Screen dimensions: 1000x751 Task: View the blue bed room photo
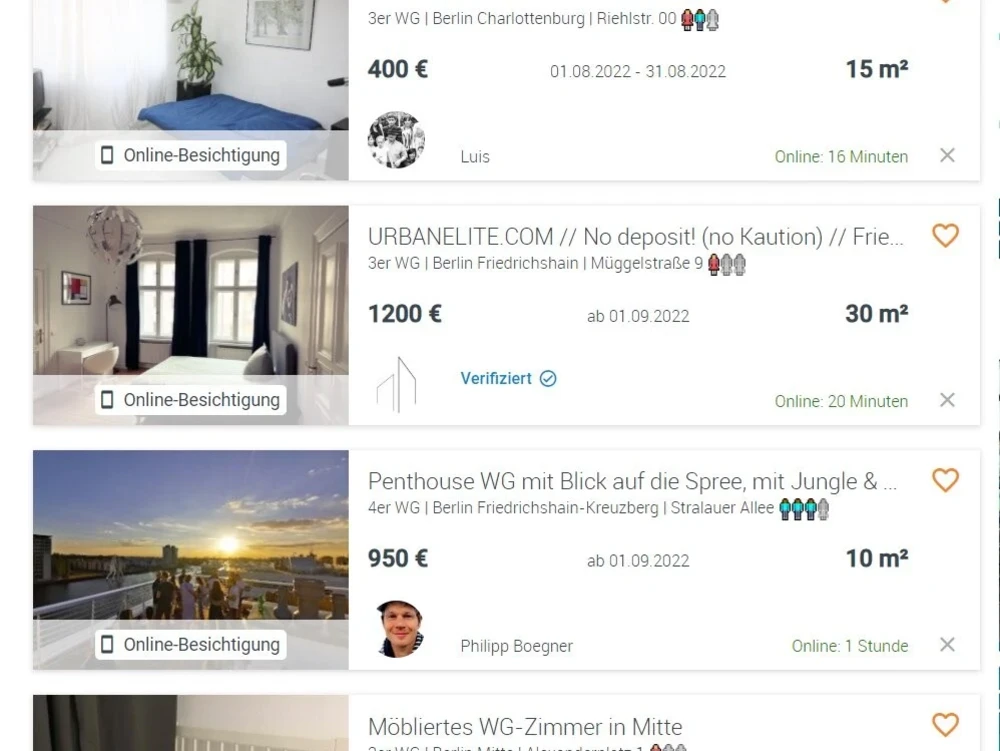coord(191,65)
